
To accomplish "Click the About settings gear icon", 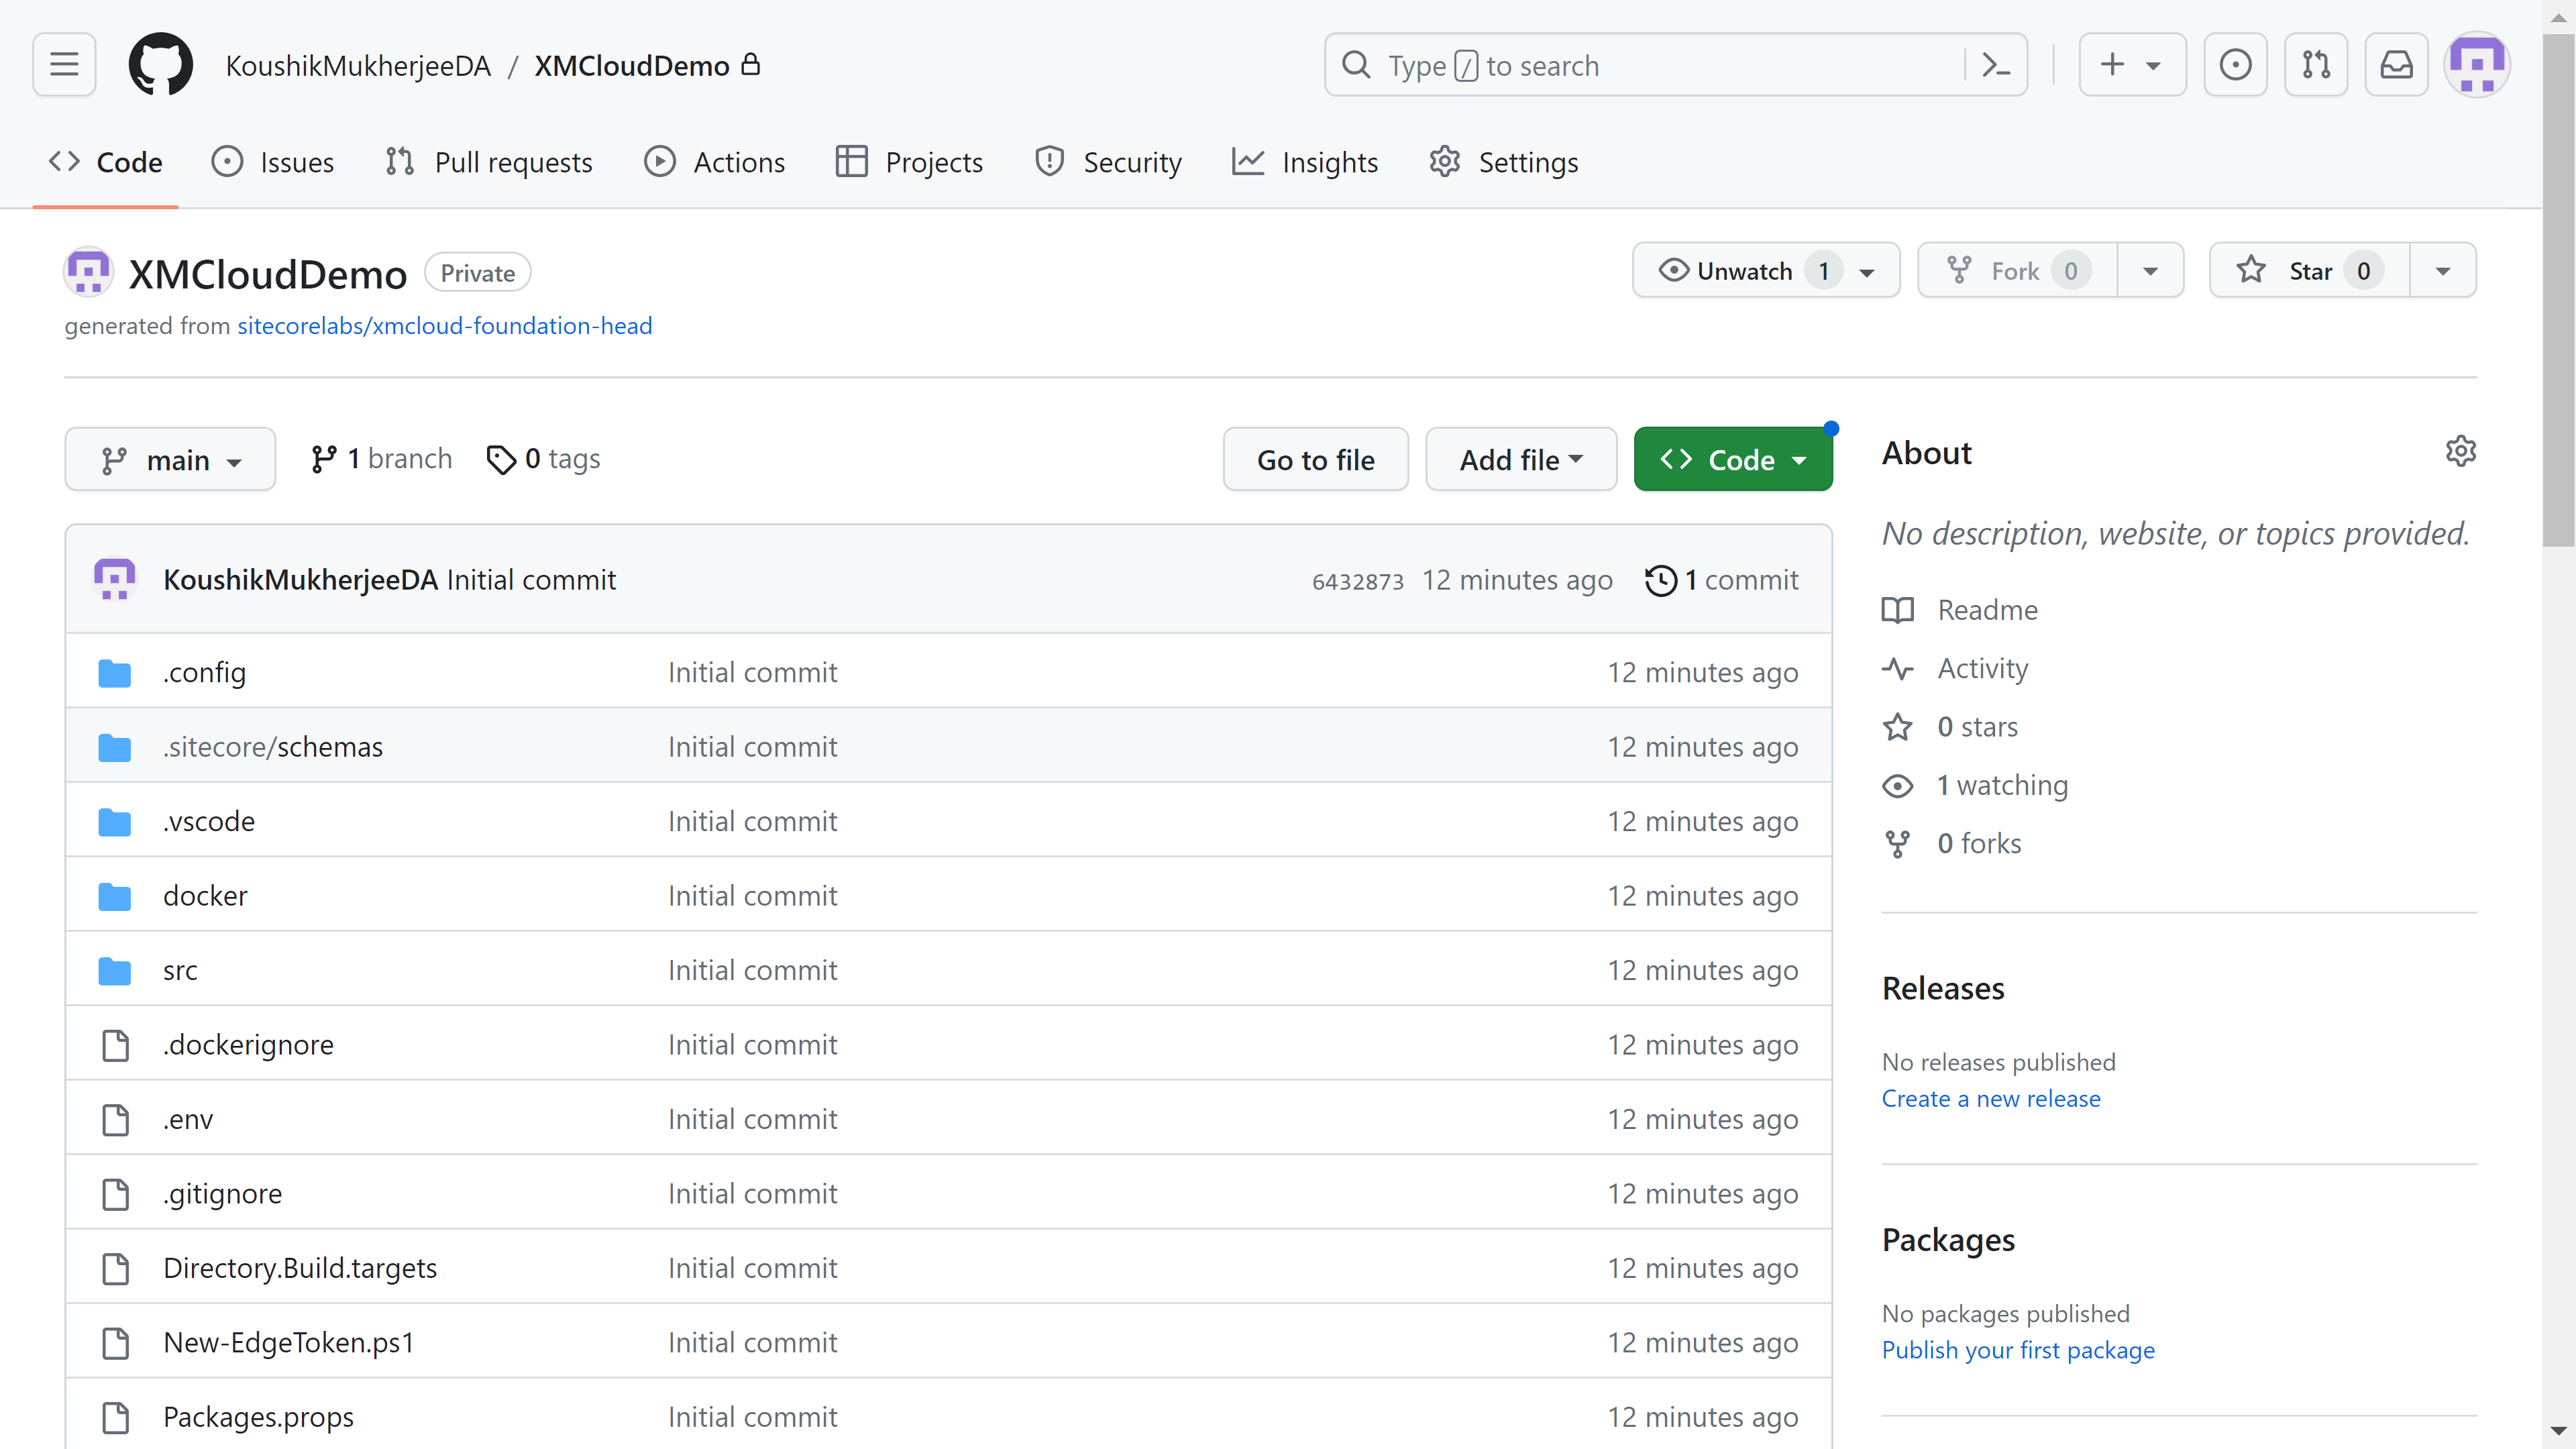I will (x=2460, y=451).
